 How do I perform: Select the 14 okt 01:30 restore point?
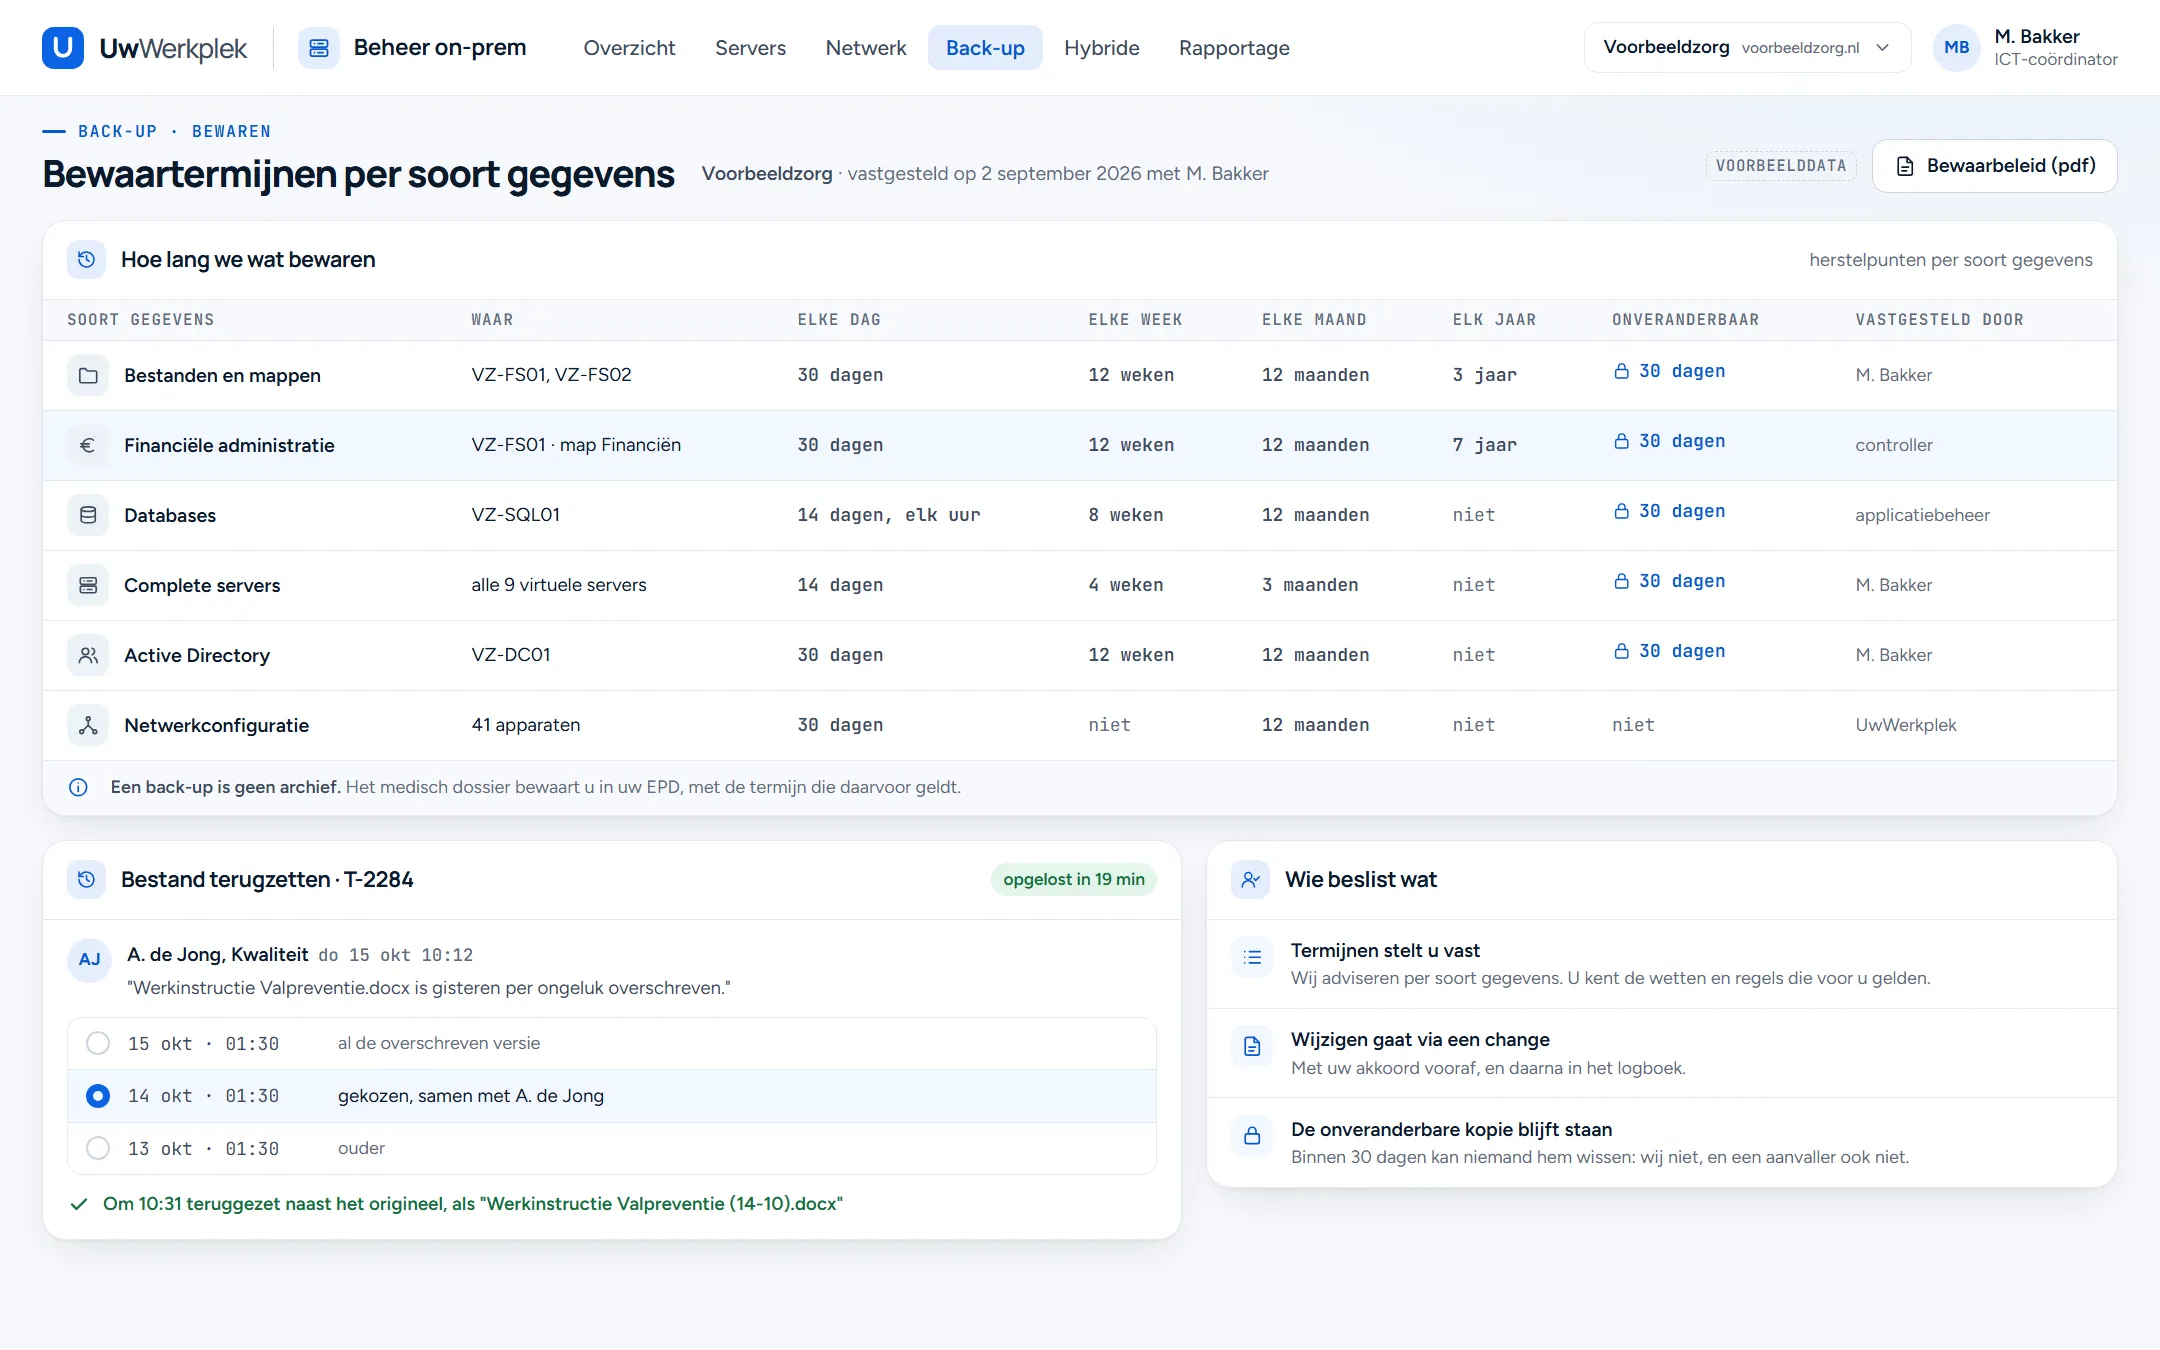point(612,1096)
